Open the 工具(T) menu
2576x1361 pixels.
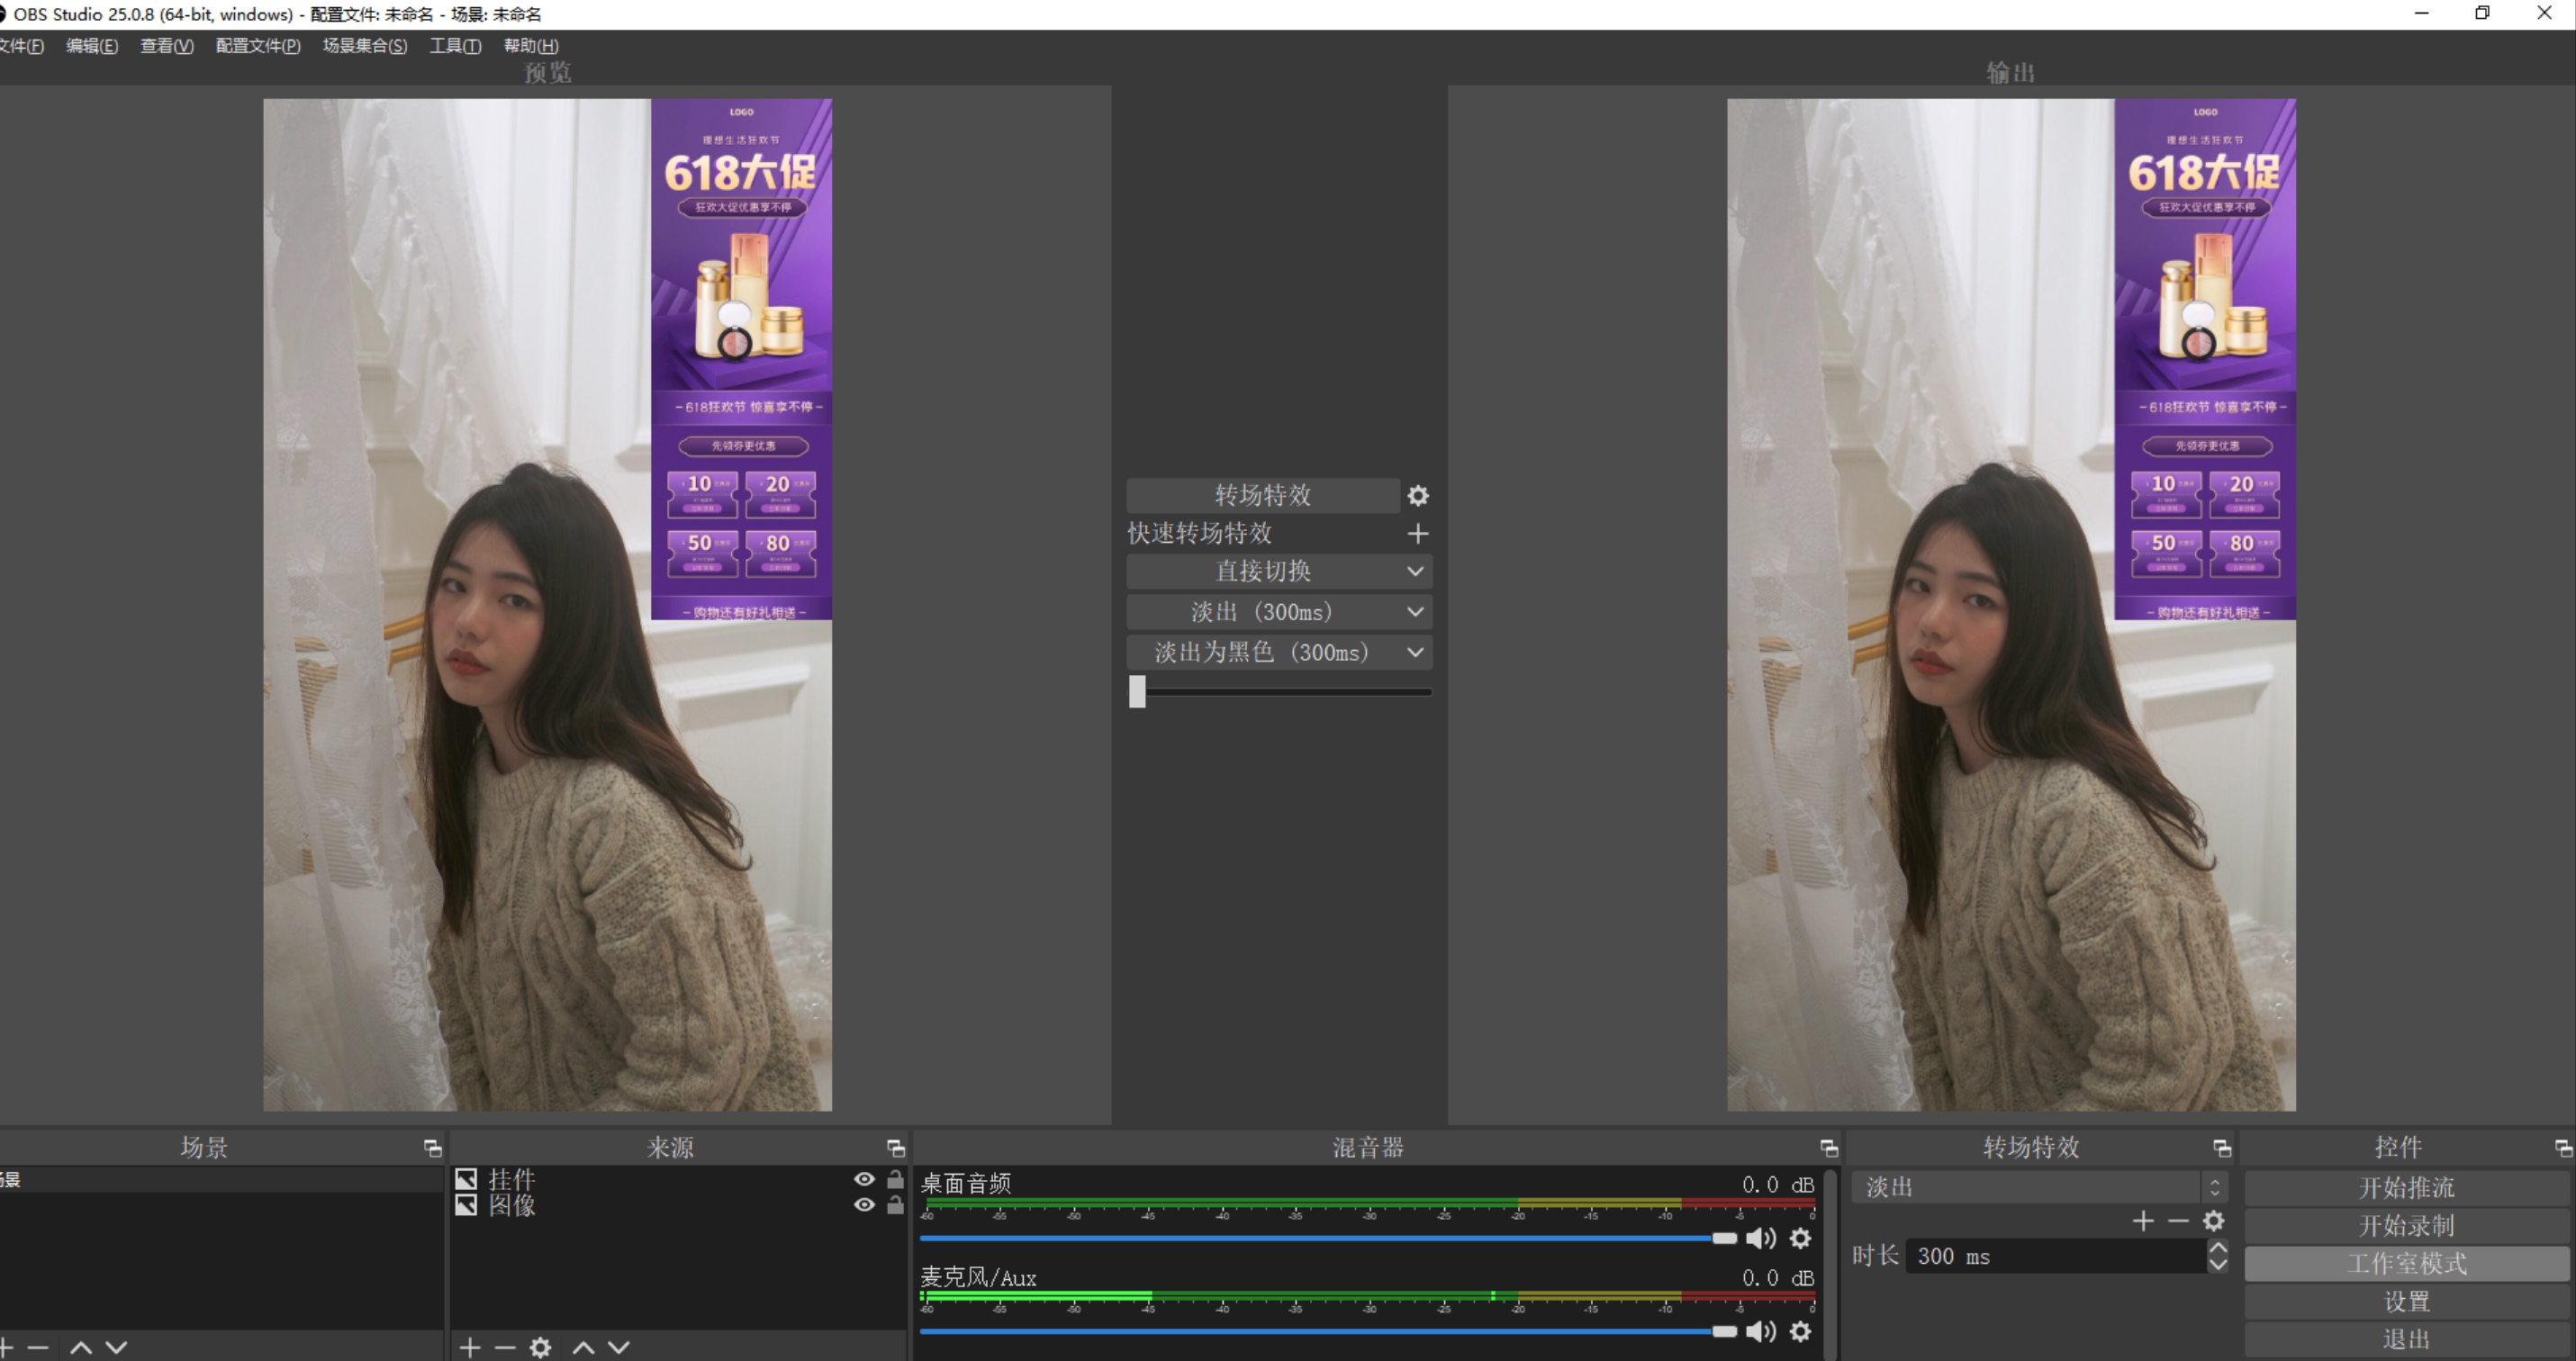(x=455, y=46)
